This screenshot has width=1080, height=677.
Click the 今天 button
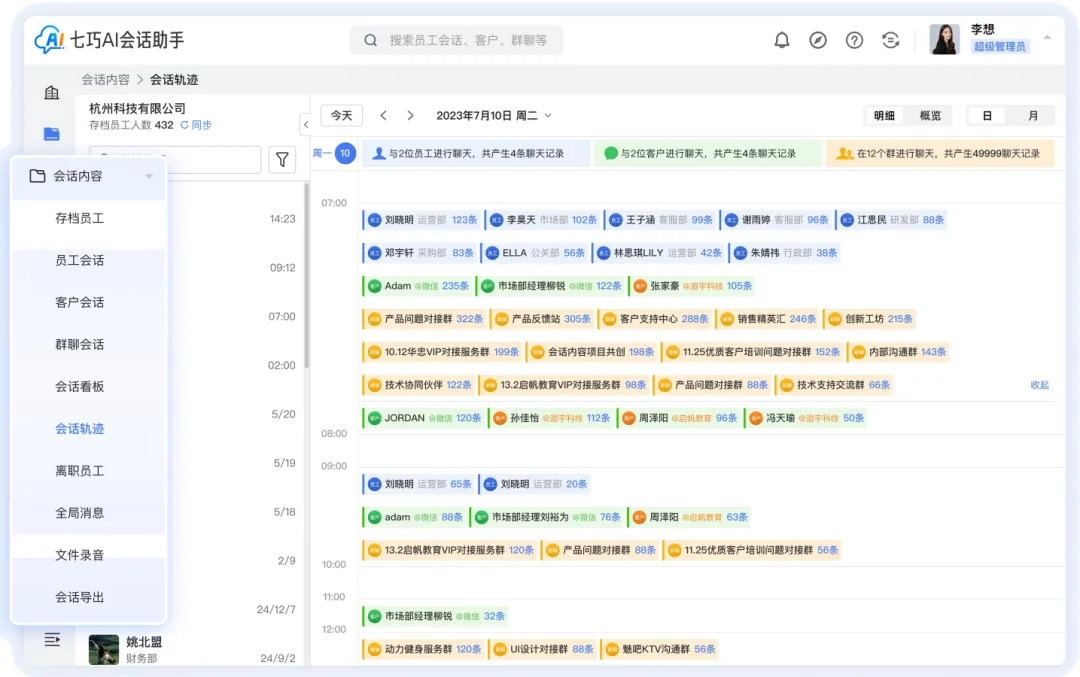[x=341, y=116]
